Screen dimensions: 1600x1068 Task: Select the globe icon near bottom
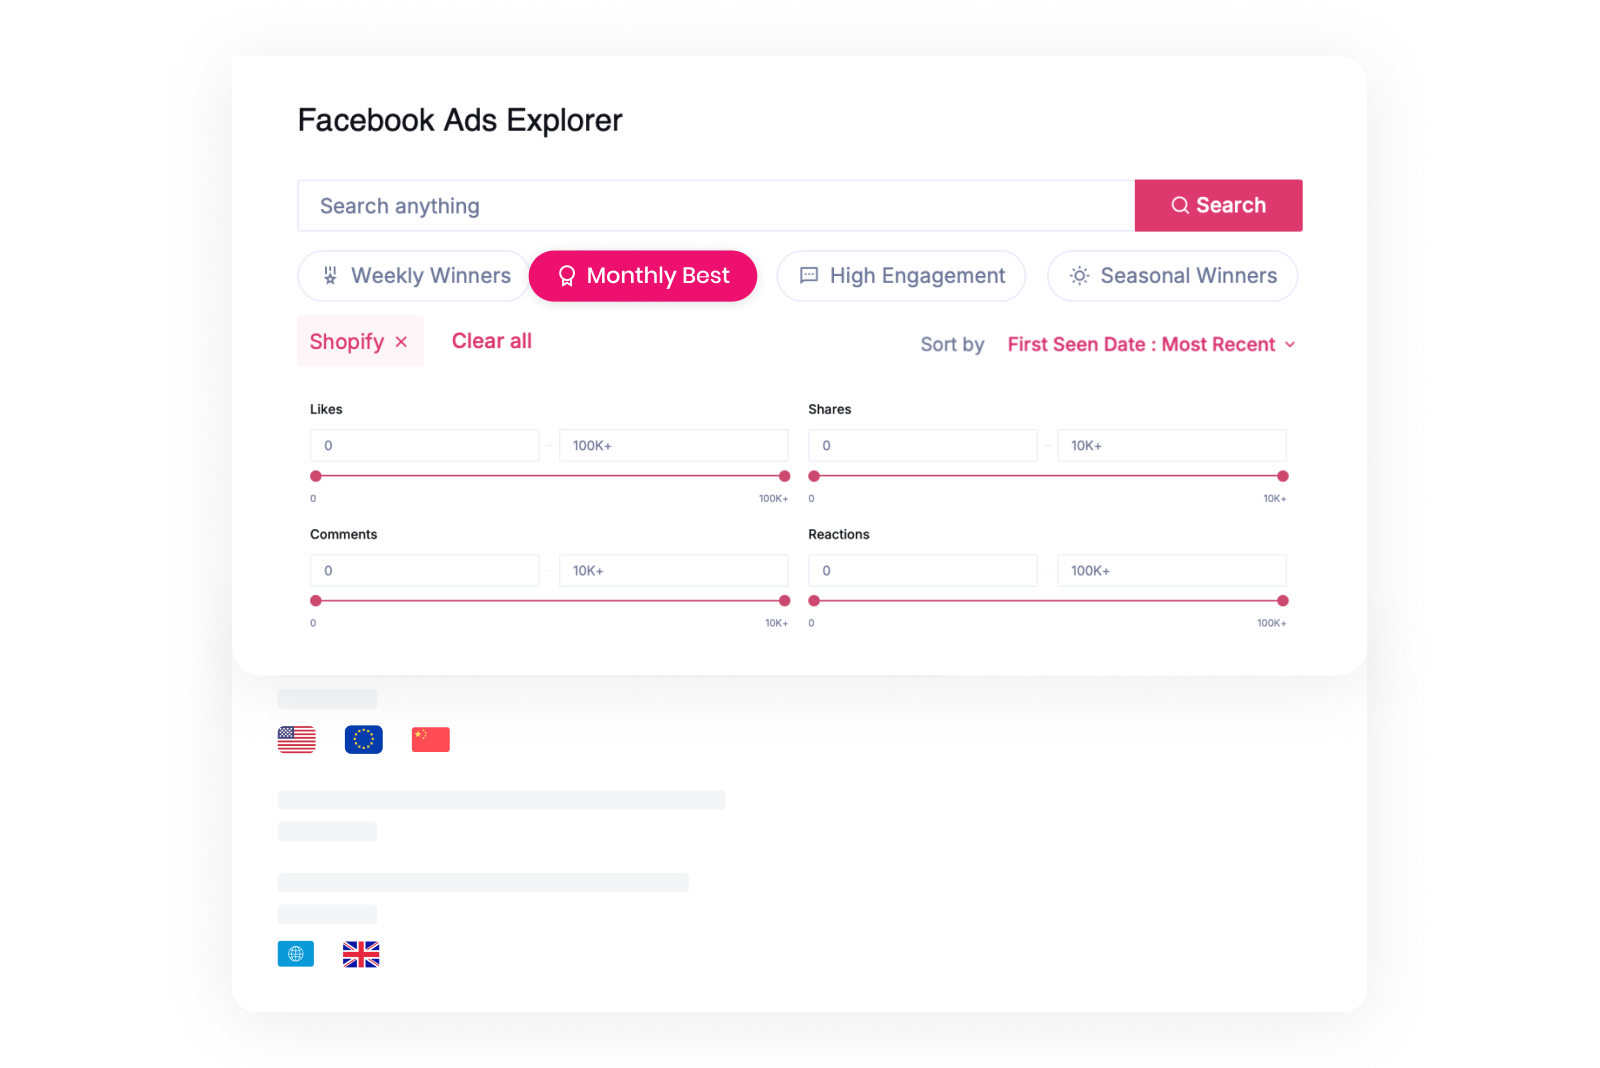click(296, 954)
